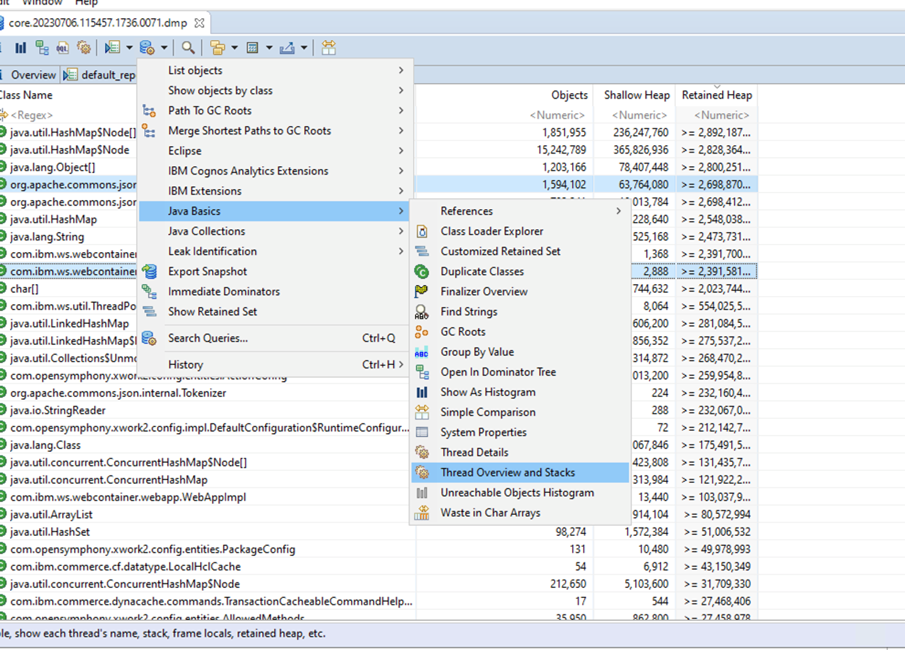Click the Dominator Tree toolbar icon

tap(42, 47)
